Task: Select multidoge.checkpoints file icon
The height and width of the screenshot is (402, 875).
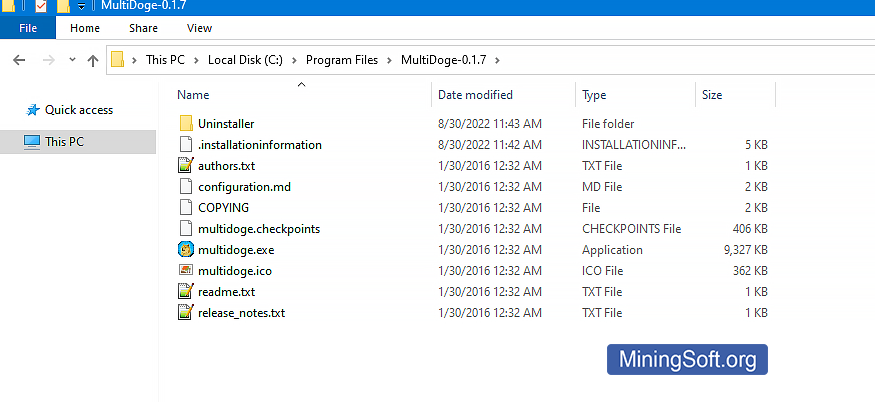Action: click(186, 229)
